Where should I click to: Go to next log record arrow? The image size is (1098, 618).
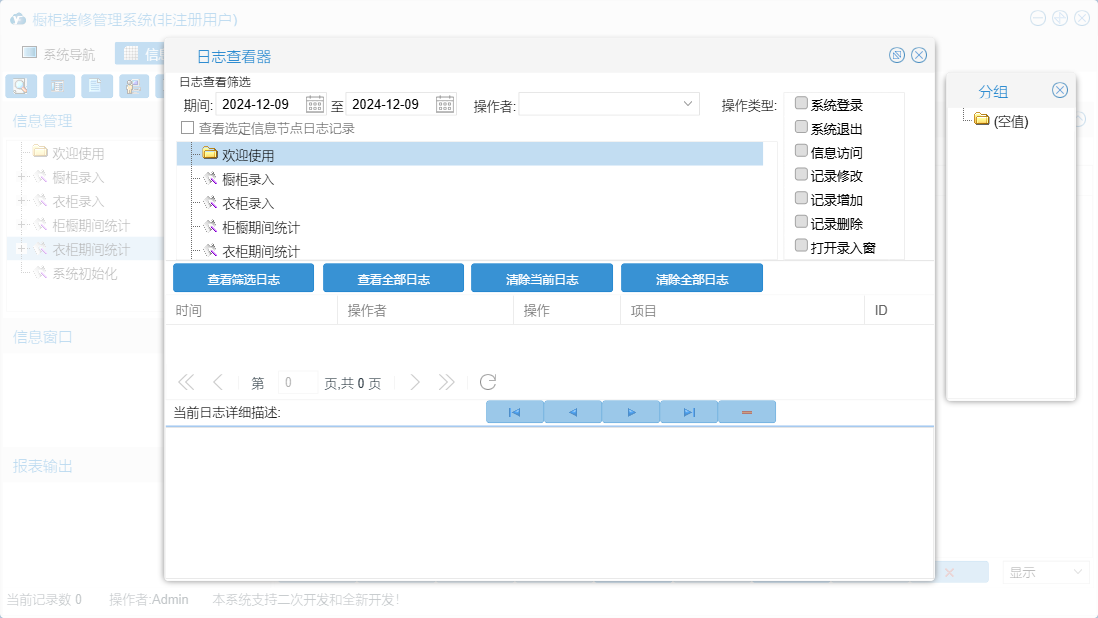coord(631,412)
